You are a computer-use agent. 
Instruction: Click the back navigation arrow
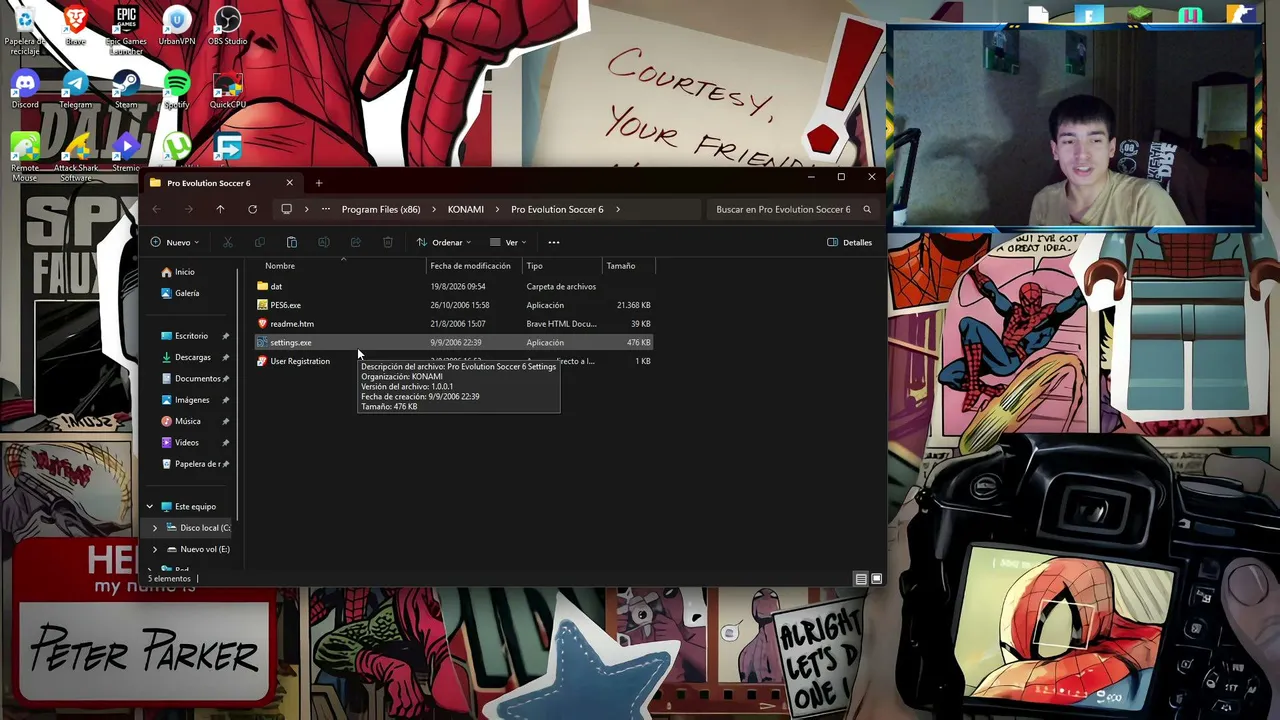pyautogui.click(x=156, y=209)
